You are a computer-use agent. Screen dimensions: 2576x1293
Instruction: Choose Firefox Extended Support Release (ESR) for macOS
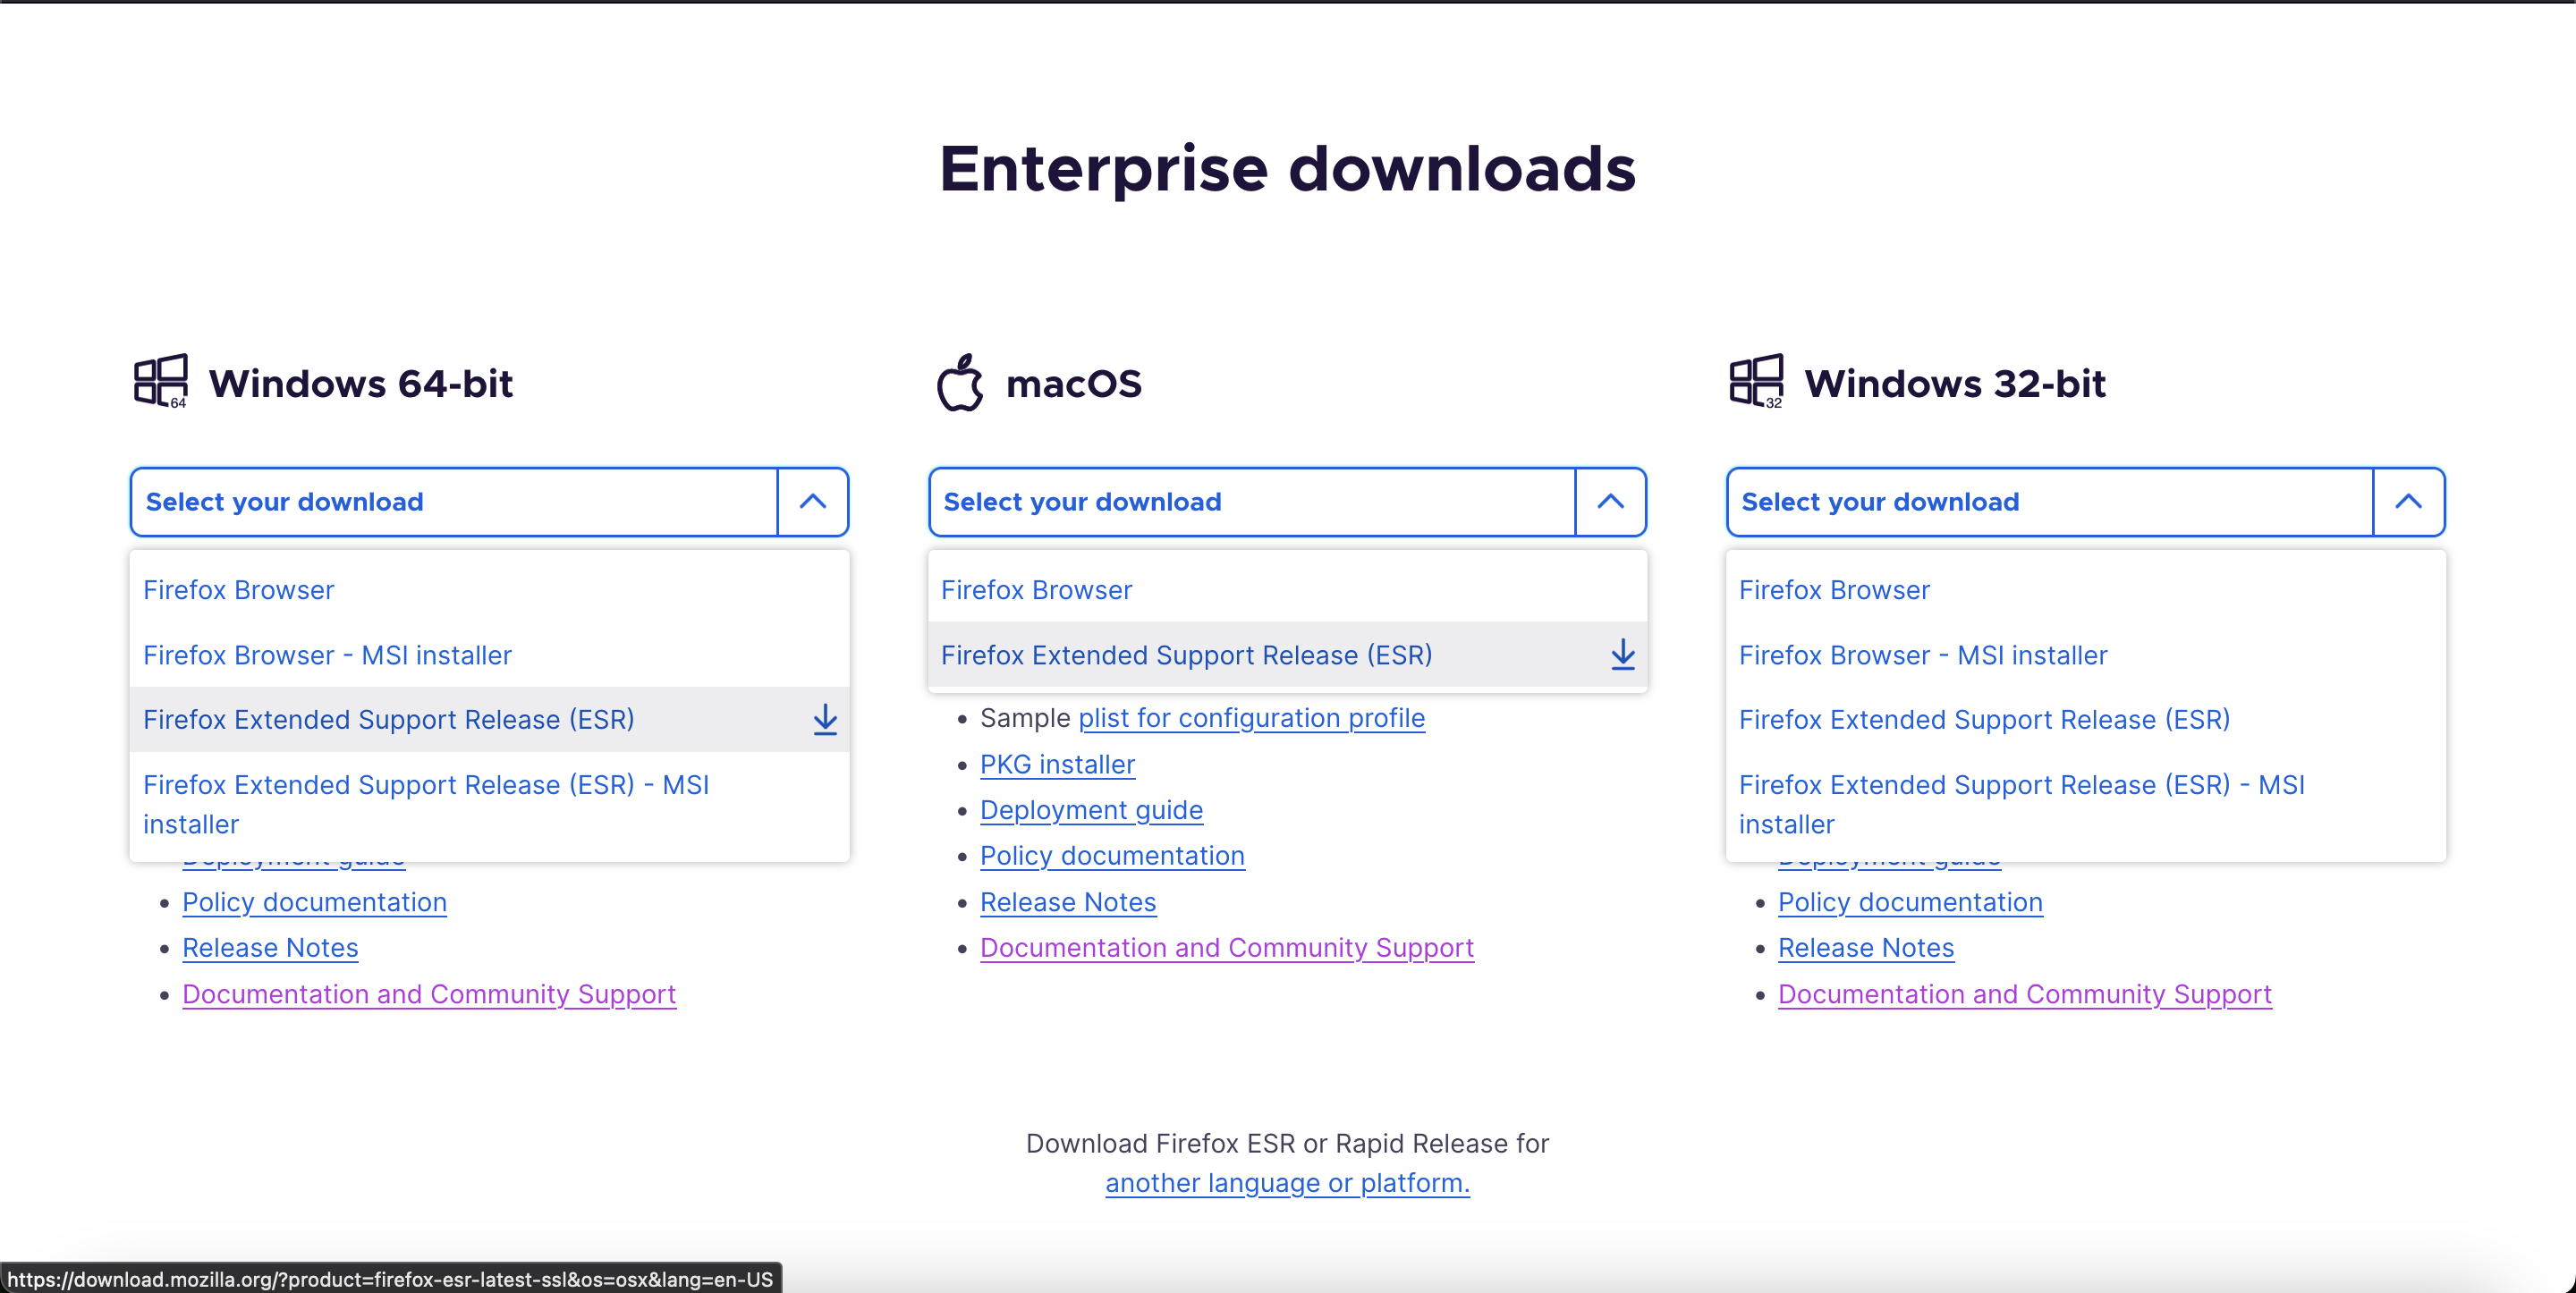[1287, 655]
